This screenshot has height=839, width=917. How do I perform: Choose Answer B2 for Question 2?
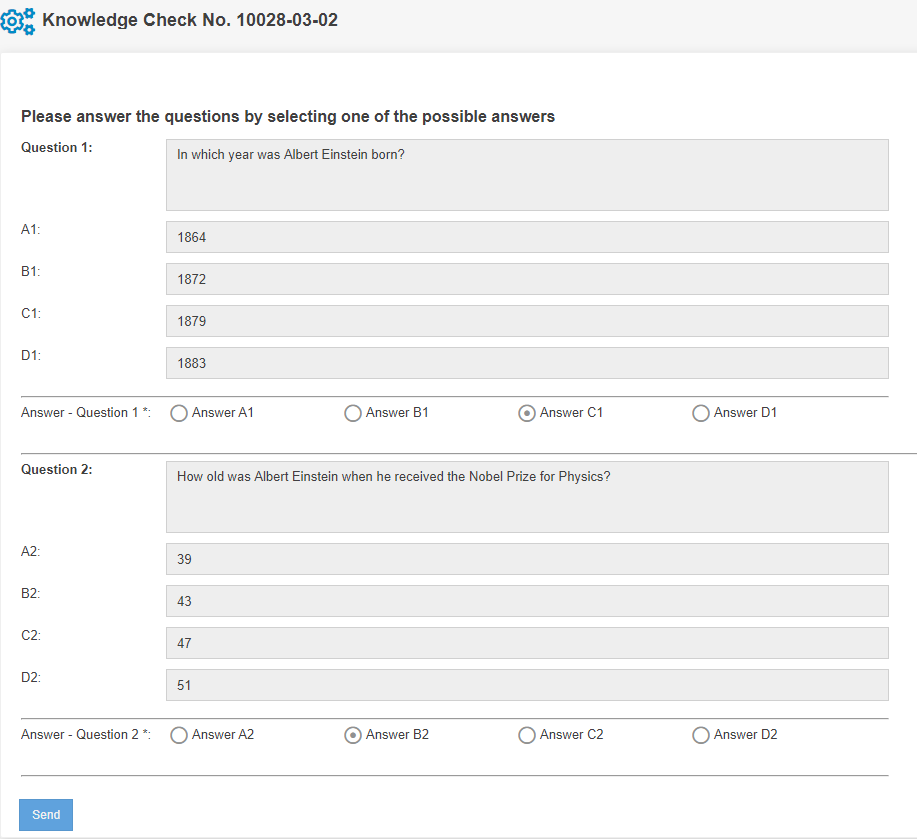(x=353, y=735)
